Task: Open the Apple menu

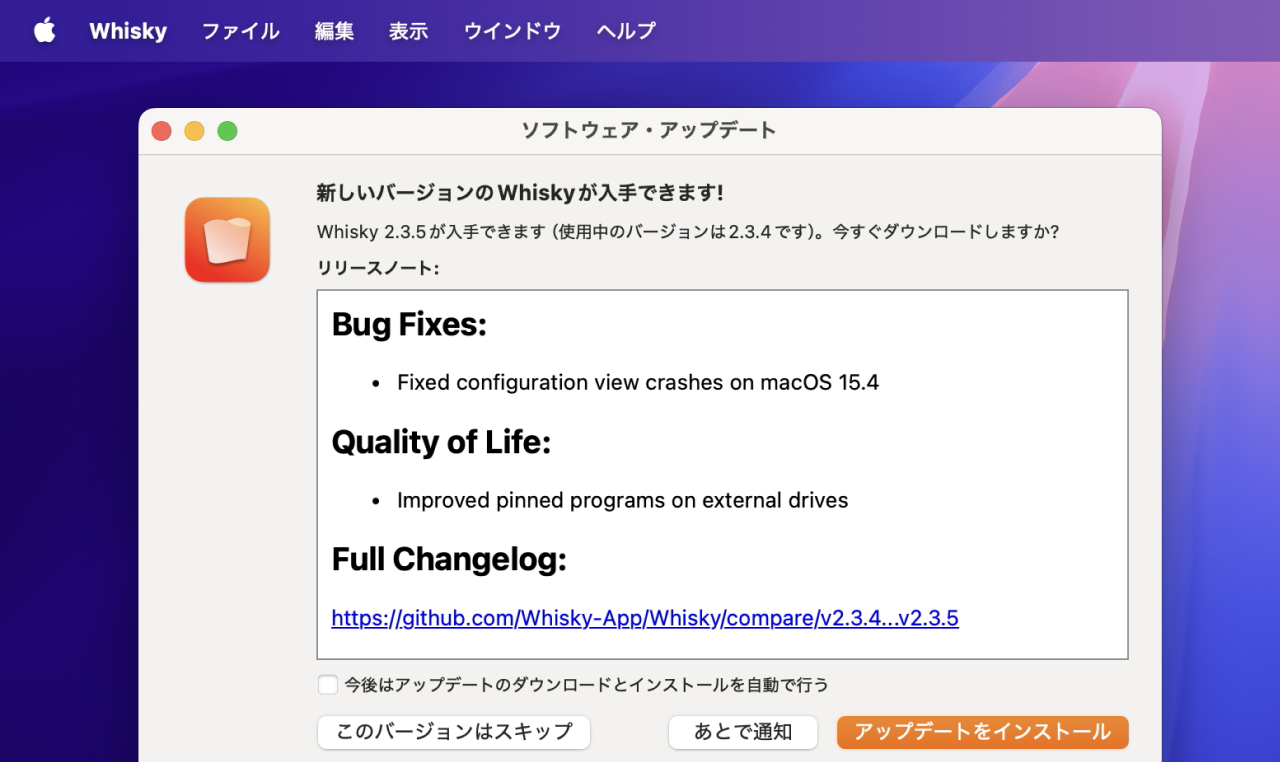Action: pyautogui.click(x=44, y=31)
